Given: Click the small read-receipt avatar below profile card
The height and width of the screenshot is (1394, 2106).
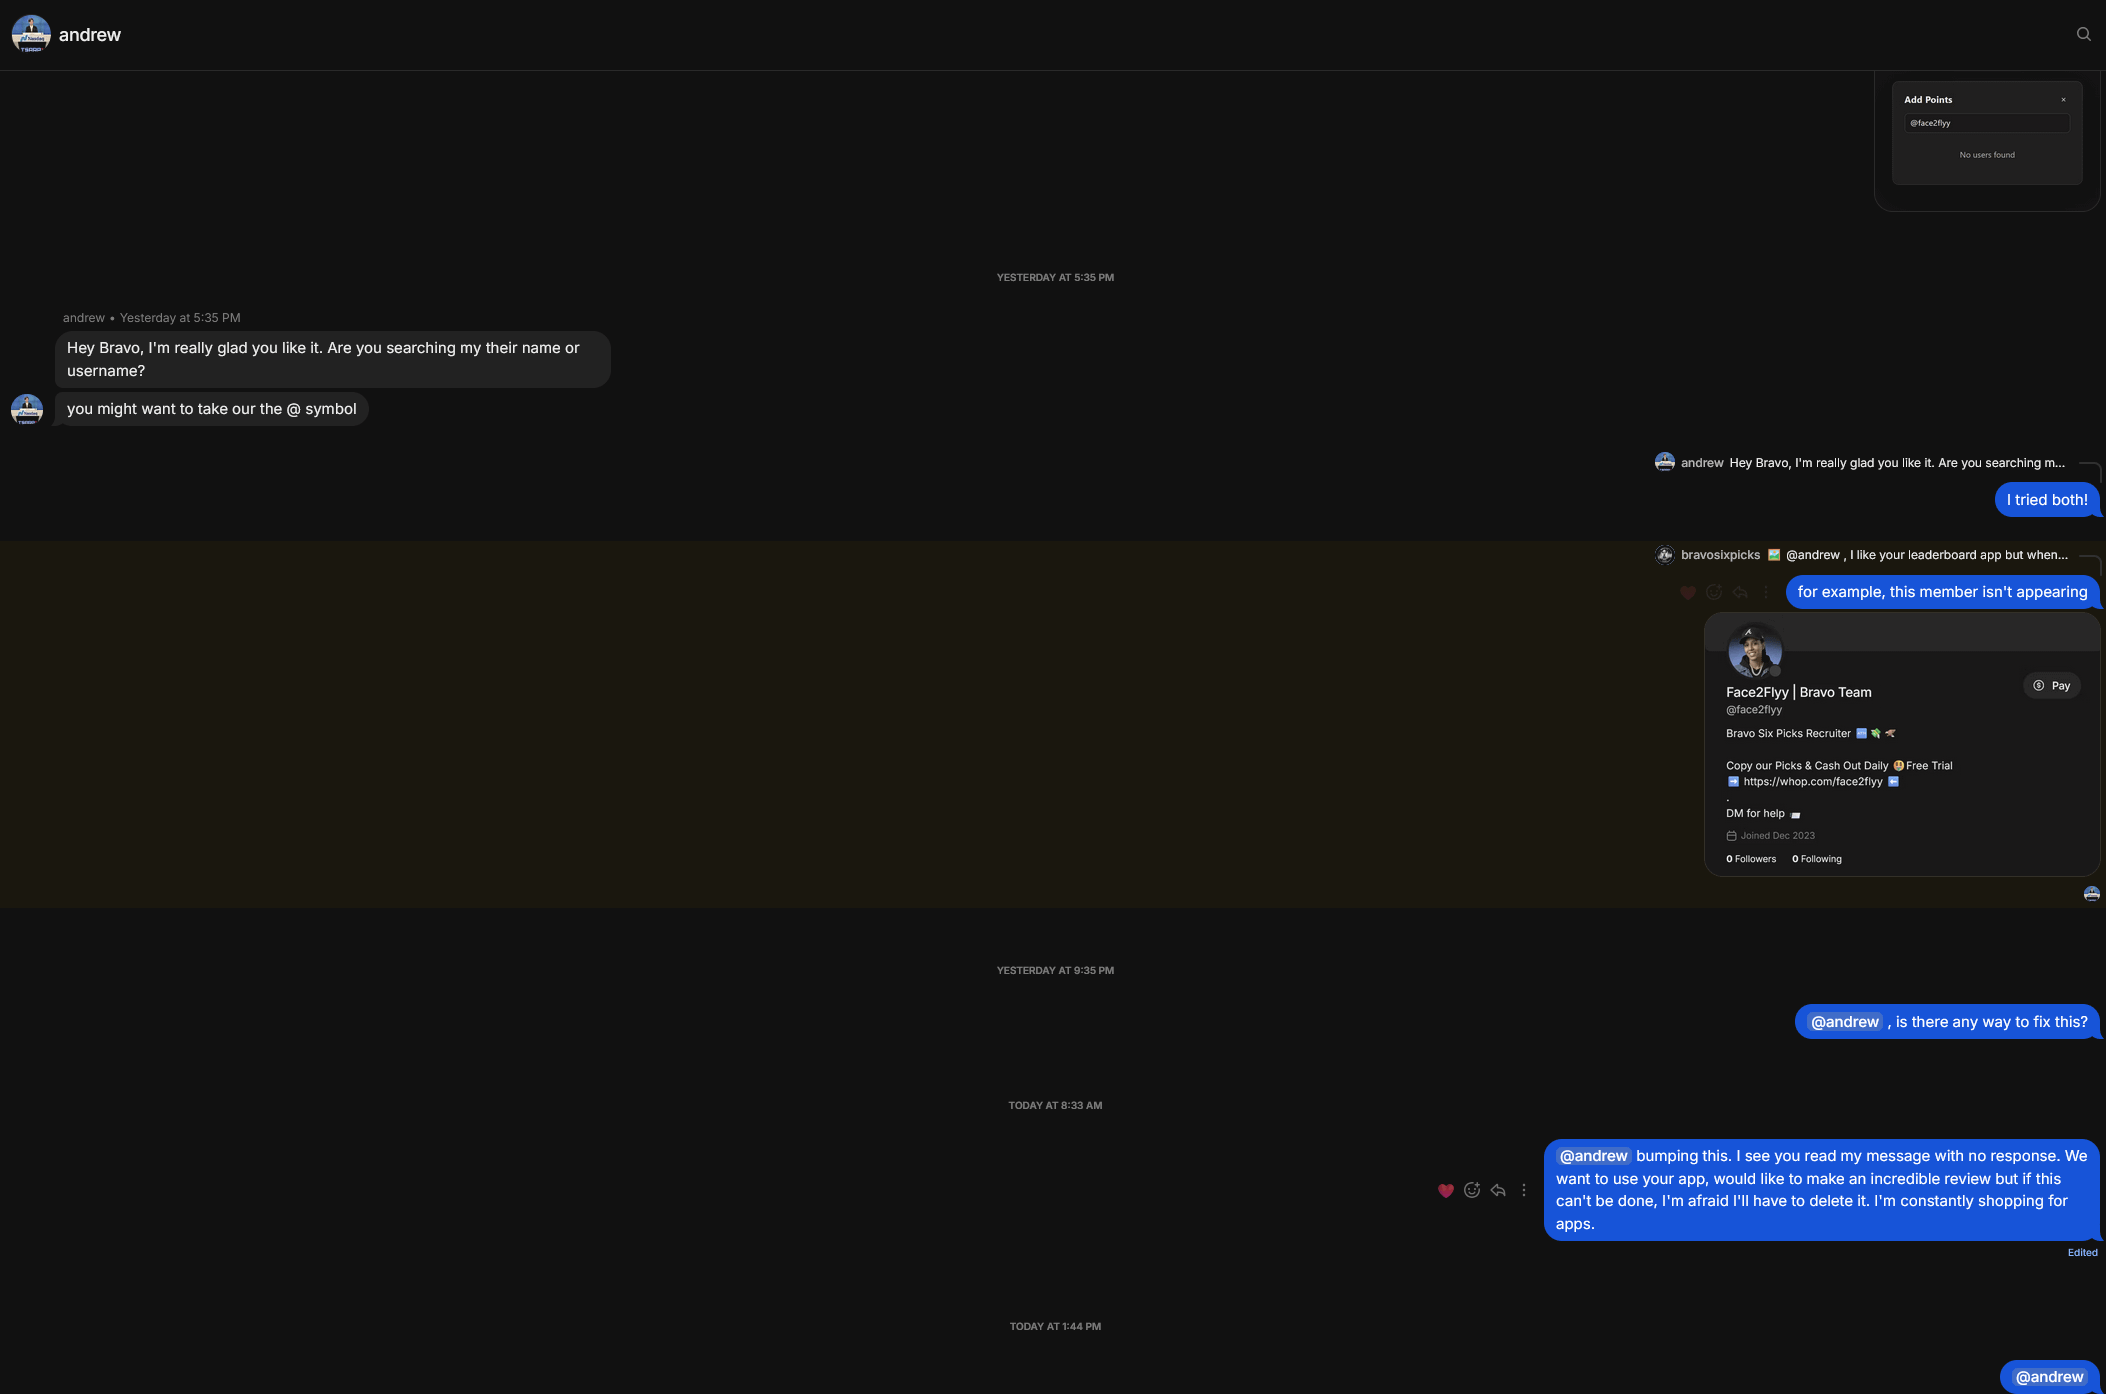Looking at the screenshot, I should click(2091, 894).
